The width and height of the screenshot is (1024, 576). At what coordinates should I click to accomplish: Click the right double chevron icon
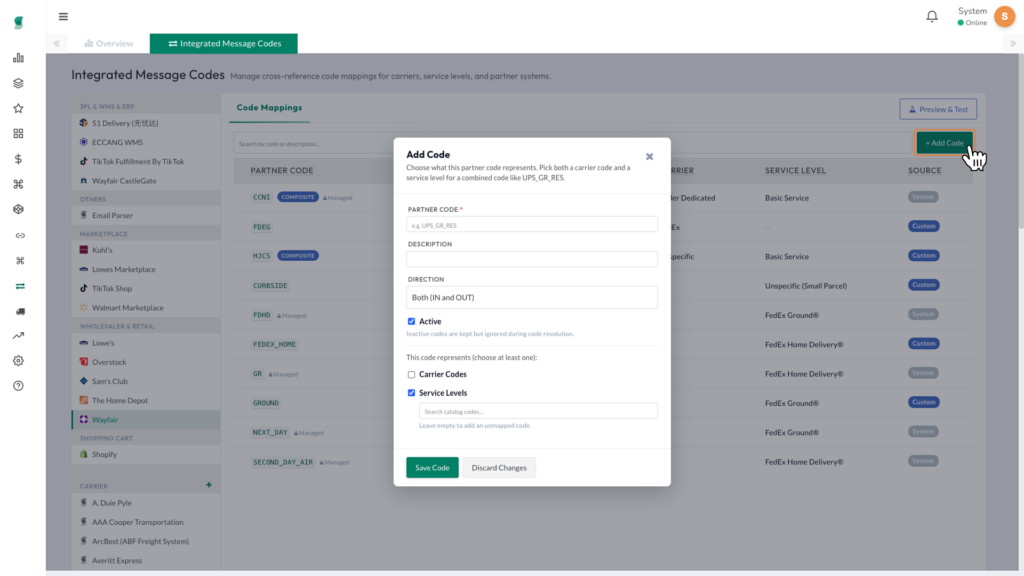(x=1013, y=44)
